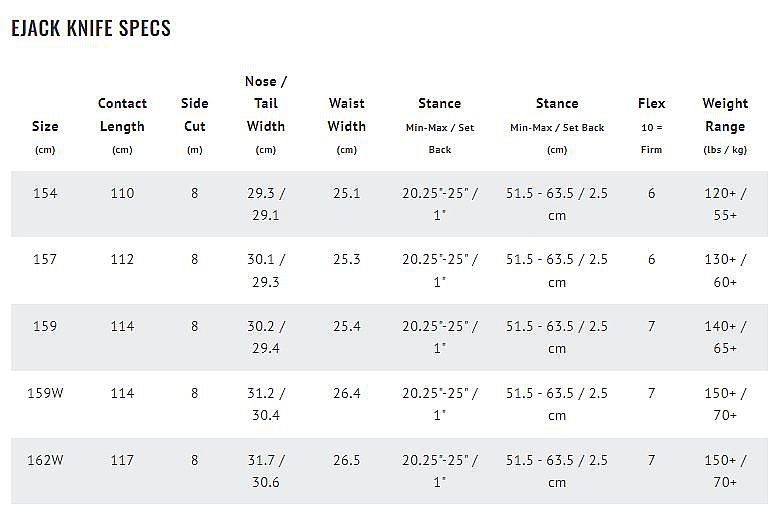Screen dimensions: 779x532
Task: Click the EJACK KNIFE SPECS heading
Action: (x=91, y=28)
